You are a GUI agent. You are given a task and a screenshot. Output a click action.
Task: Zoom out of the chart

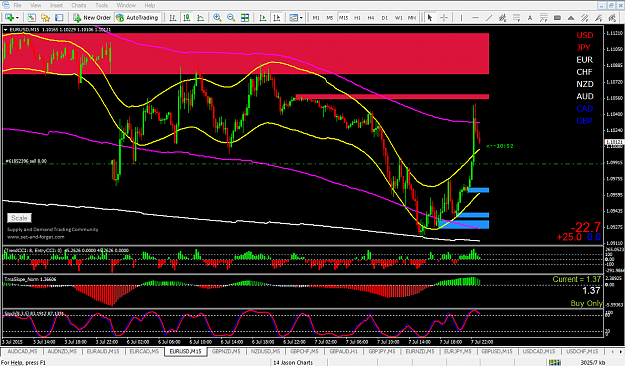231,18
